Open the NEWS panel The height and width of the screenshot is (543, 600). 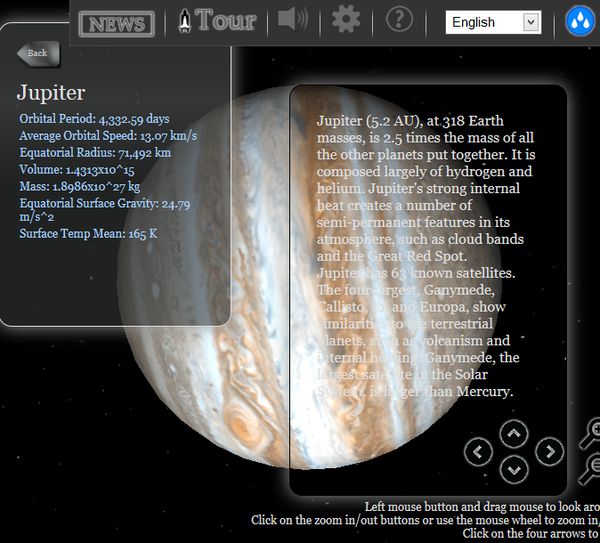(117, 24)
